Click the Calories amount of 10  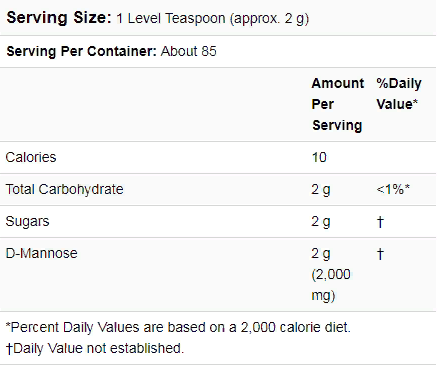pos(319,157)
